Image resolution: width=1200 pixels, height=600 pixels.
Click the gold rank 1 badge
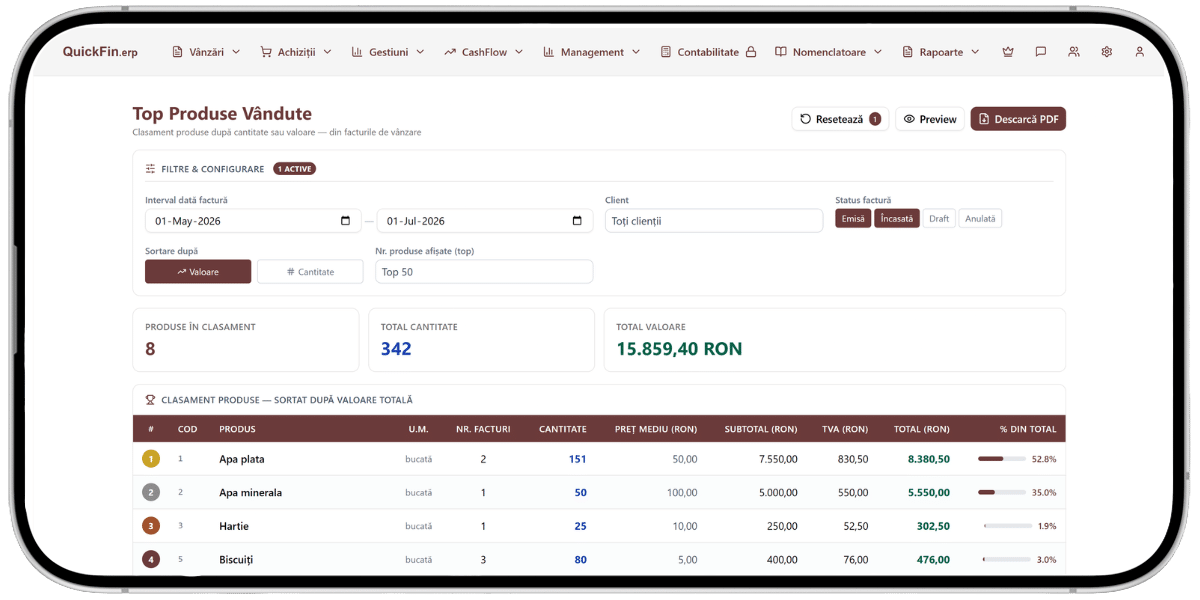click(x=151, y=459)
